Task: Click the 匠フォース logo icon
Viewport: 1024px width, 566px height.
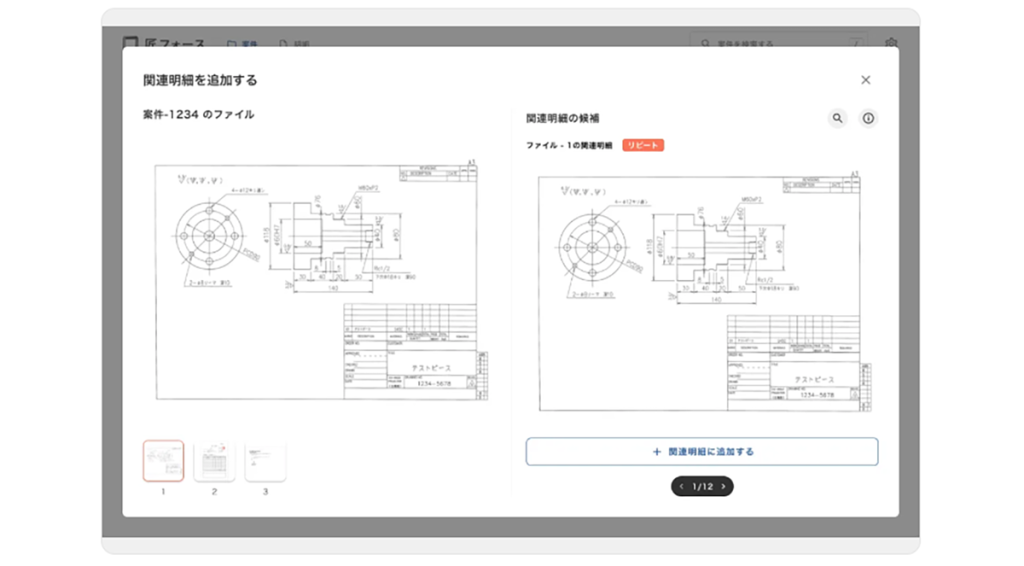Action: click(x=130, y=44)
